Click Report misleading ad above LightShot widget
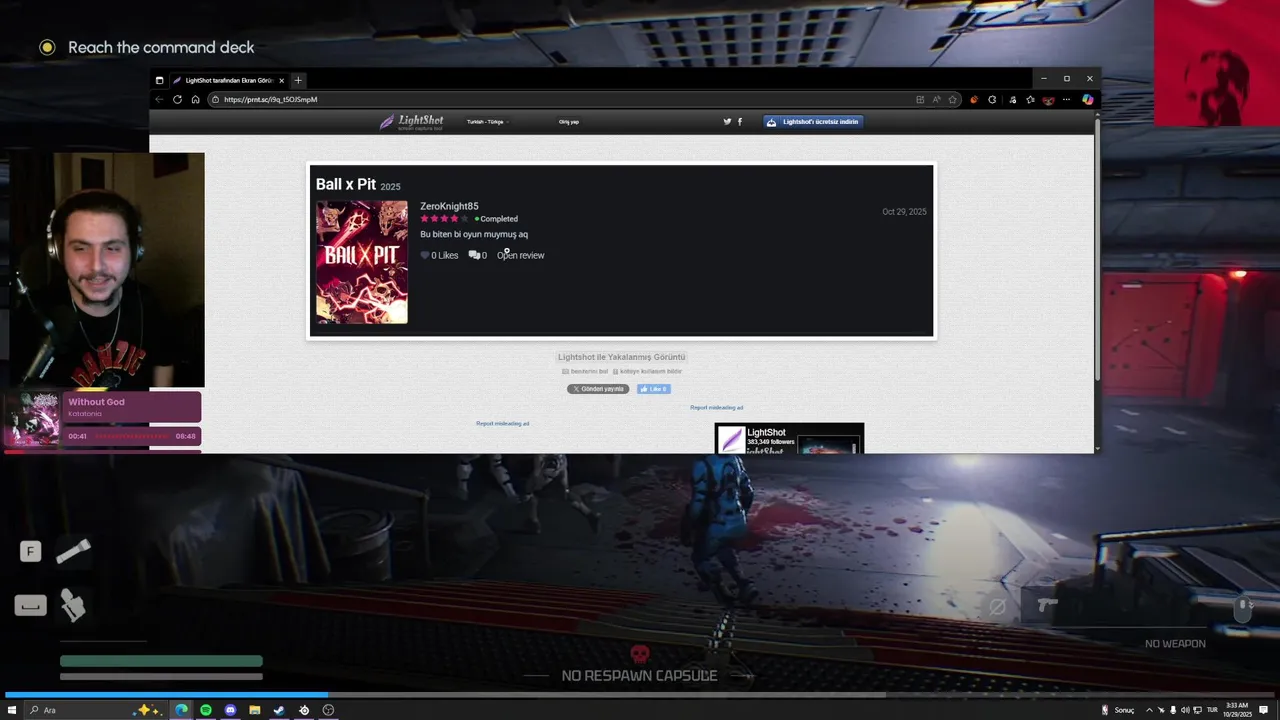The image size is (1280, 720). pos(717,407)
